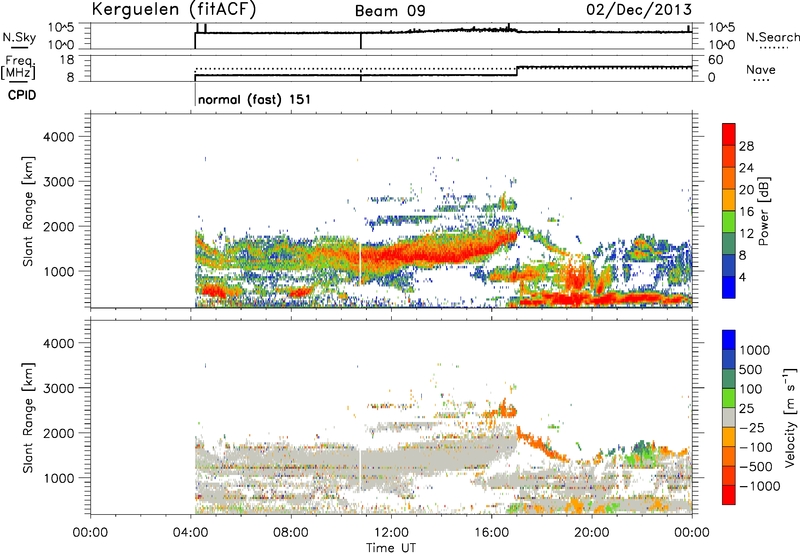Click the dotted line sample under "N.Search"
The height and width of the screenshot is (554, 800).
coord(773,48)
